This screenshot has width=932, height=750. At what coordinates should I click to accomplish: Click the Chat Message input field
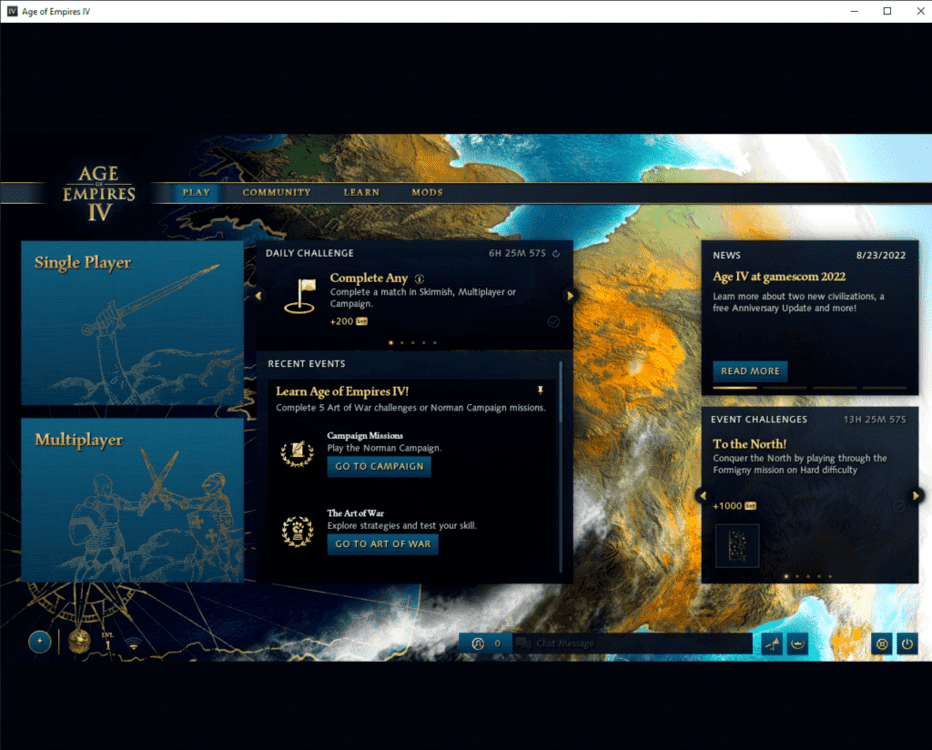[x=633, y=644]
